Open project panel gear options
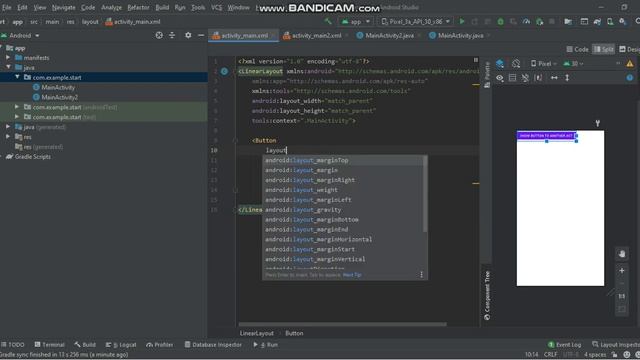This screenshot has width=640, height=360. (188, 36)
